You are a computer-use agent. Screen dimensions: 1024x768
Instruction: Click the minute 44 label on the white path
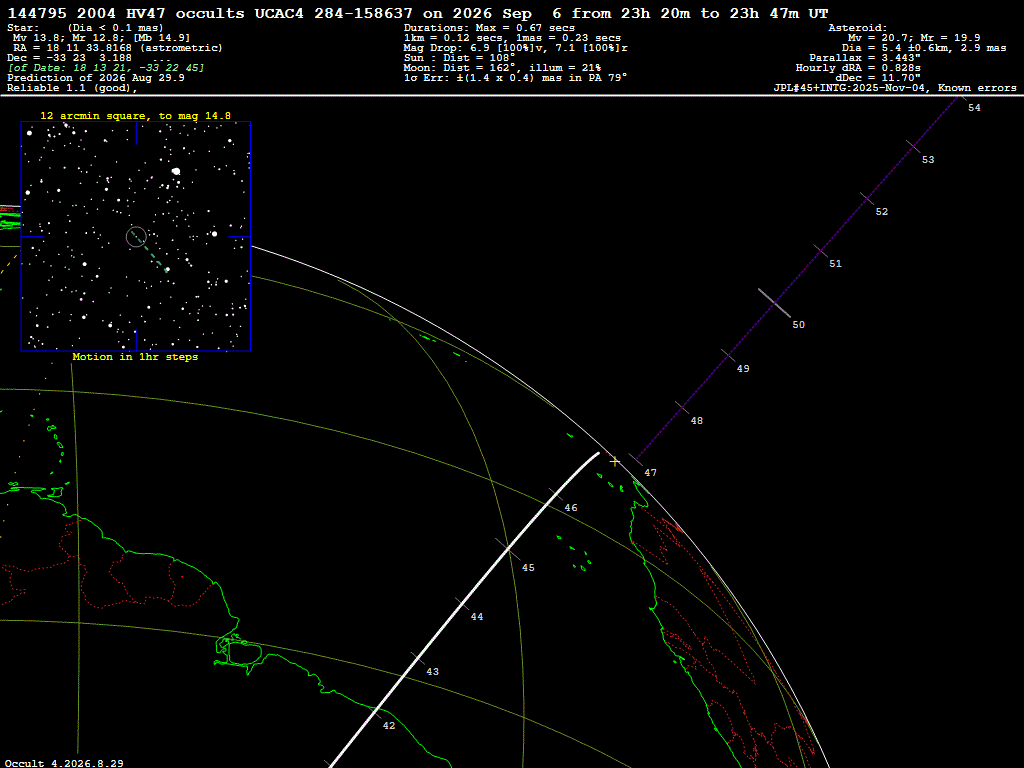(x=477, y=616)
